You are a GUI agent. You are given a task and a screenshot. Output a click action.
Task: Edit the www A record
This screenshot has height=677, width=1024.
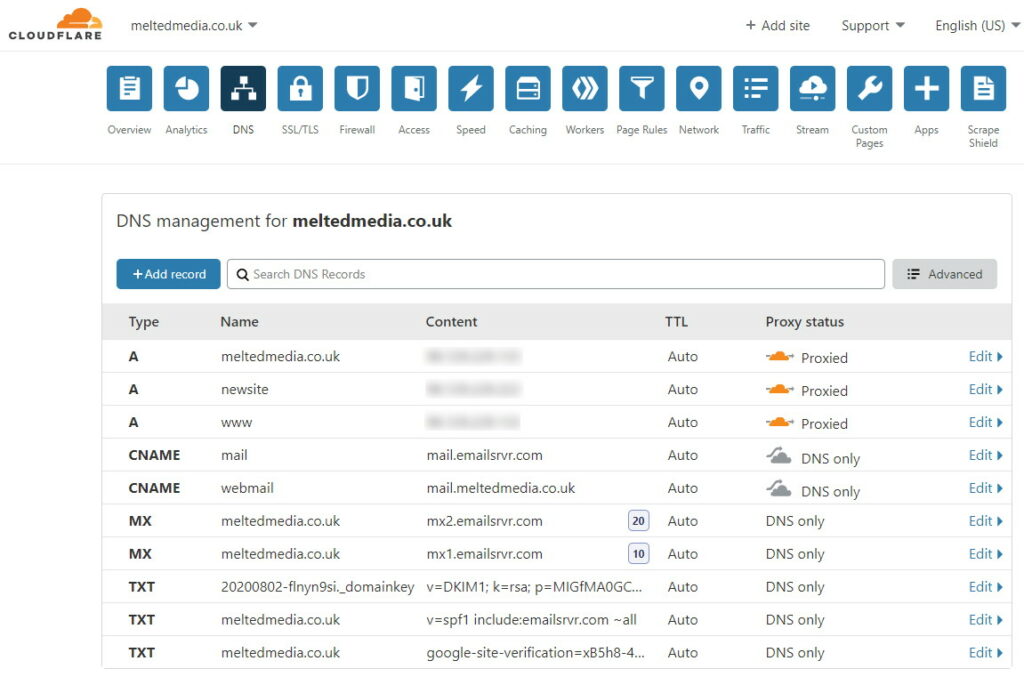tap(985, 422)
